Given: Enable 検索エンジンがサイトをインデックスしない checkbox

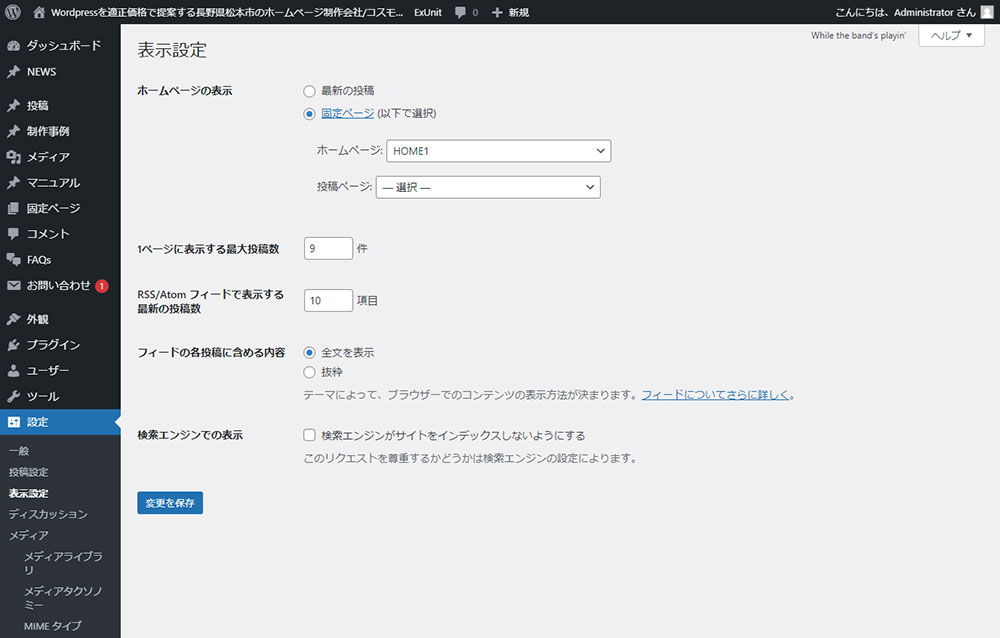Looking at the screenshot, I should 309,436.
